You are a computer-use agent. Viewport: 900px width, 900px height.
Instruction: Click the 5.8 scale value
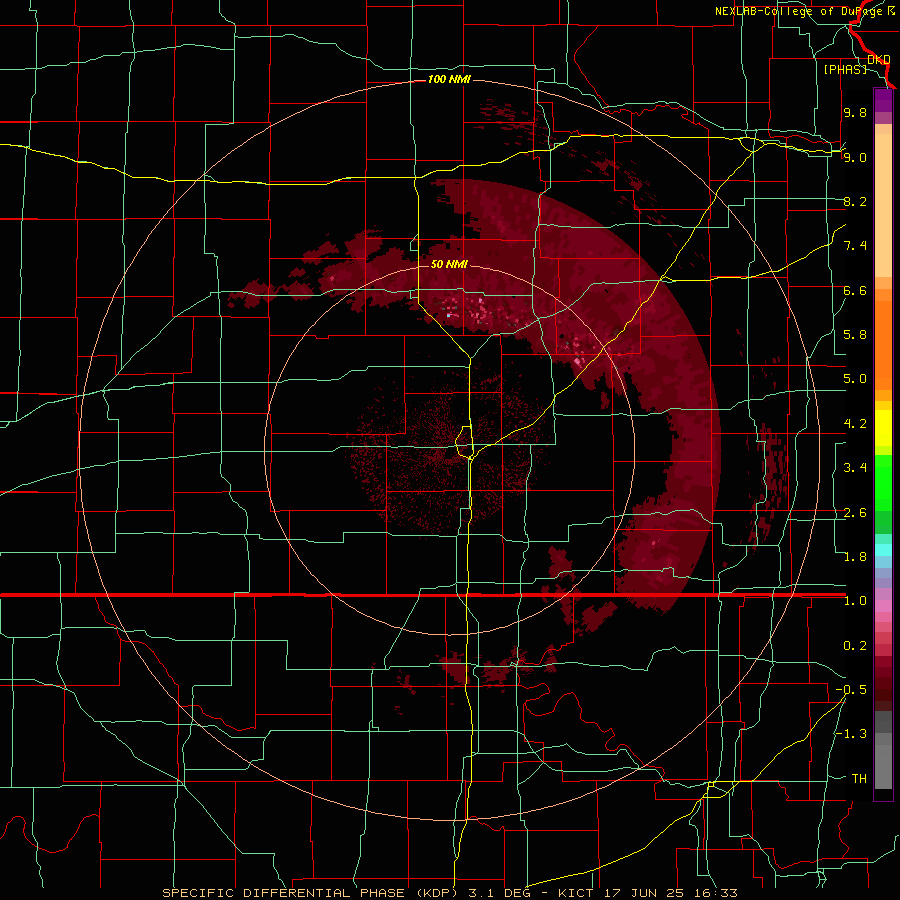point(855,335)
